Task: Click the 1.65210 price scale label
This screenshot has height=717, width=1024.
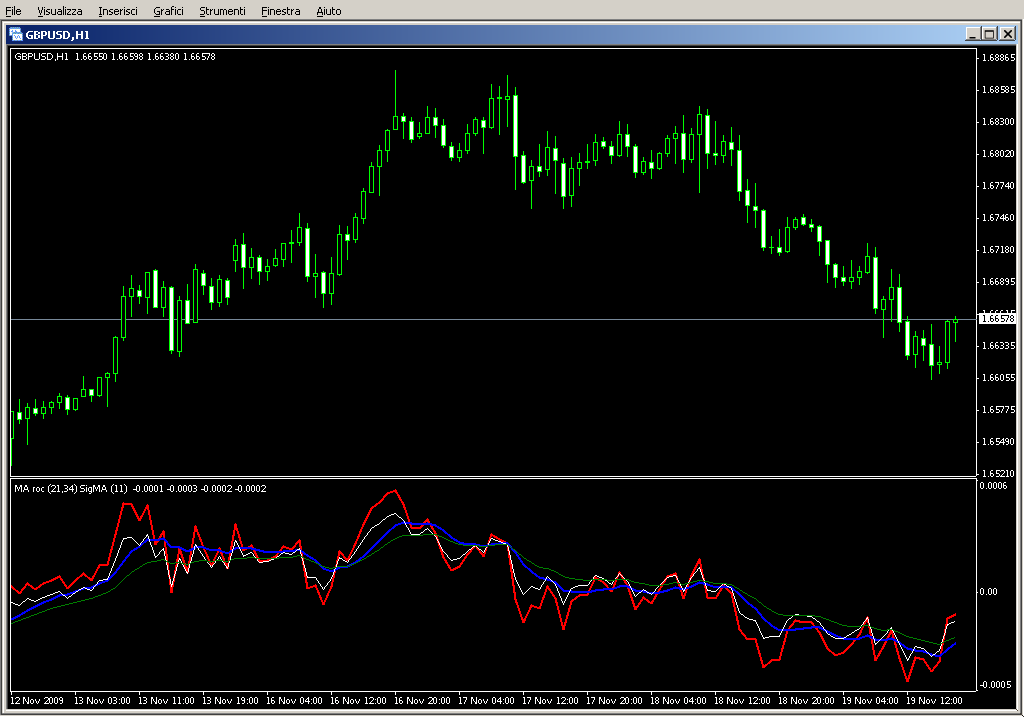Action: [999, 473]
